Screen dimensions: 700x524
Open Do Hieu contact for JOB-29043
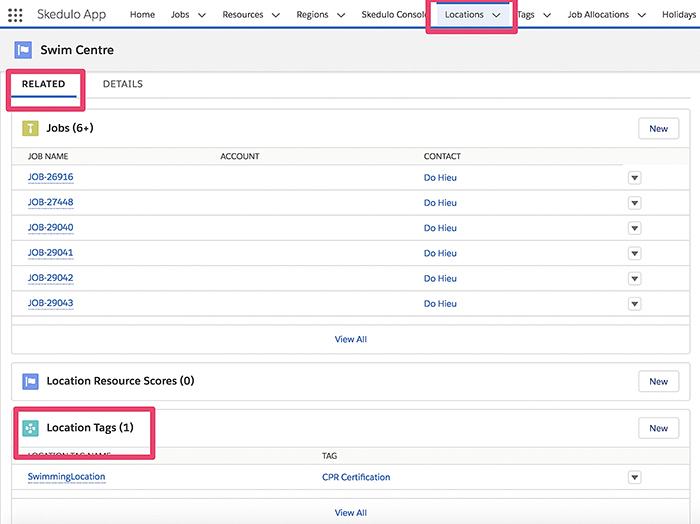[440, 304]
